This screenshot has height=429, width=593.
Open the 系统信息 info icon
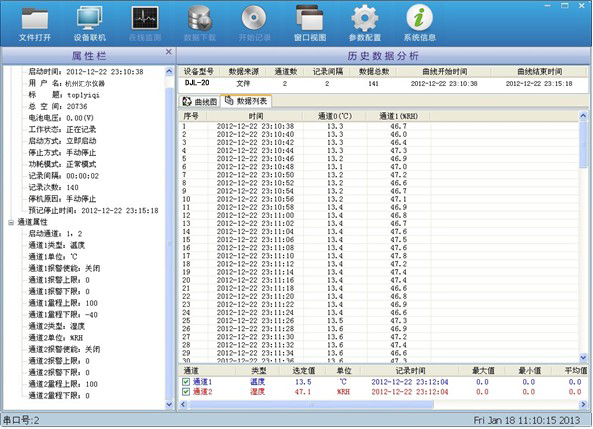pos(419,18)
